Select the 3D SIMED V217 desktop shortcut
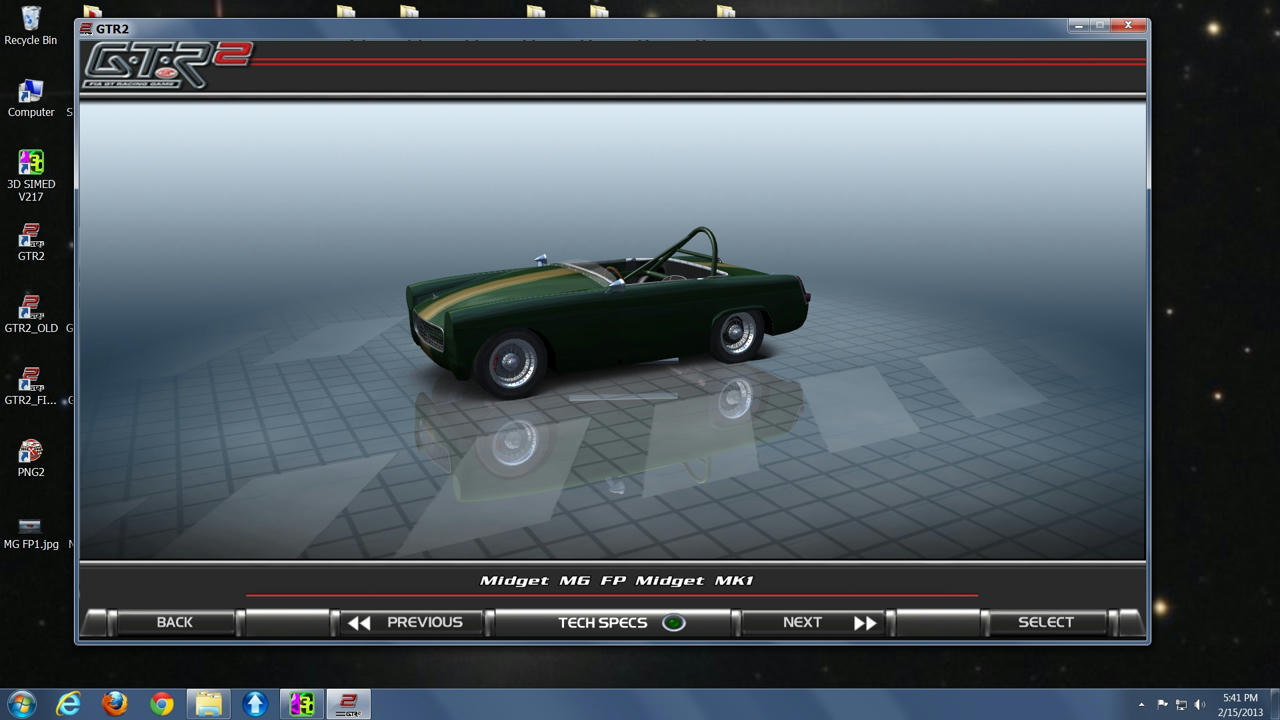The height and width of the screenshot is (720, 1280). coord(31,176)
